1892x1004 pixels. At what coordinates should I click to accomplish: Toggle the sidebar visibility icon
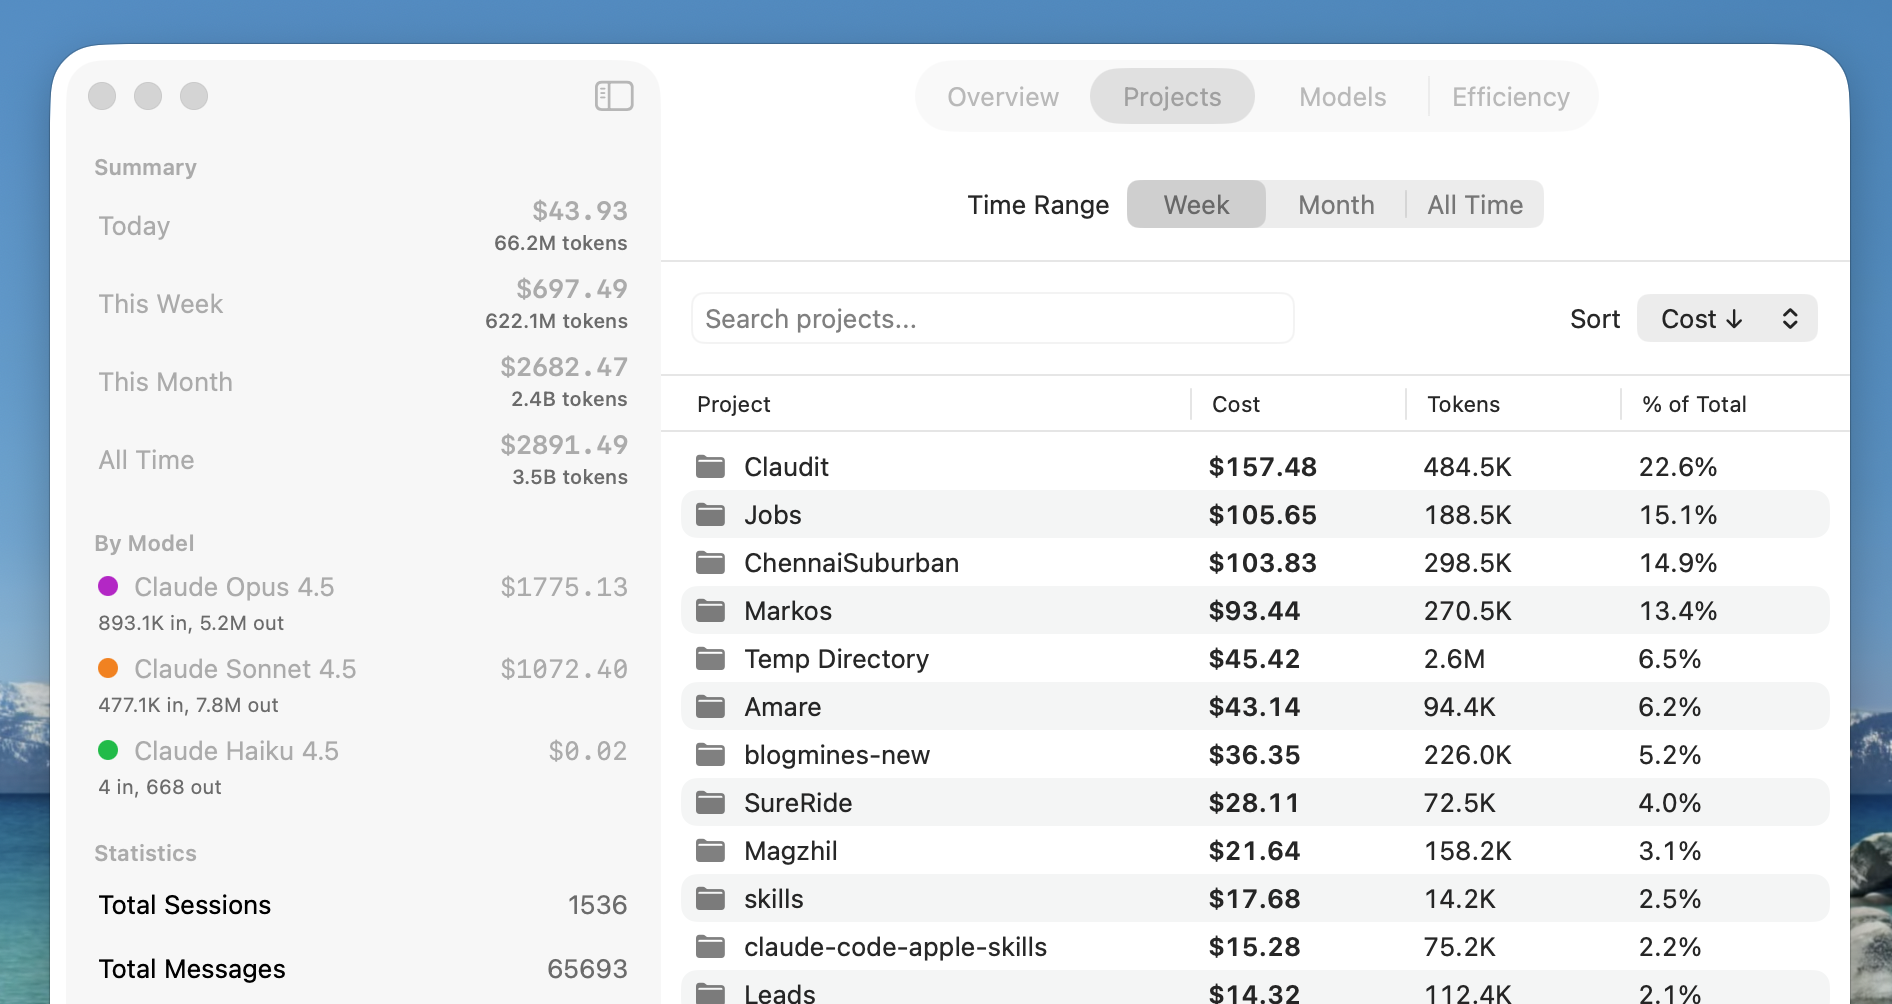(613, 96)
